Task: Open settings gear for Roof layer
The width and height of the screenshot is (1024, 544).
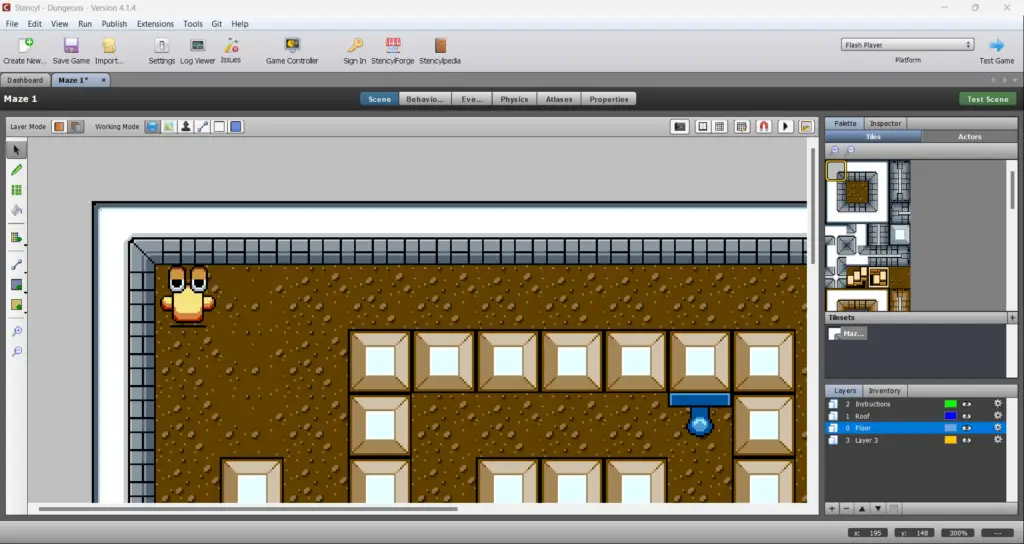Action: (997, 416)
